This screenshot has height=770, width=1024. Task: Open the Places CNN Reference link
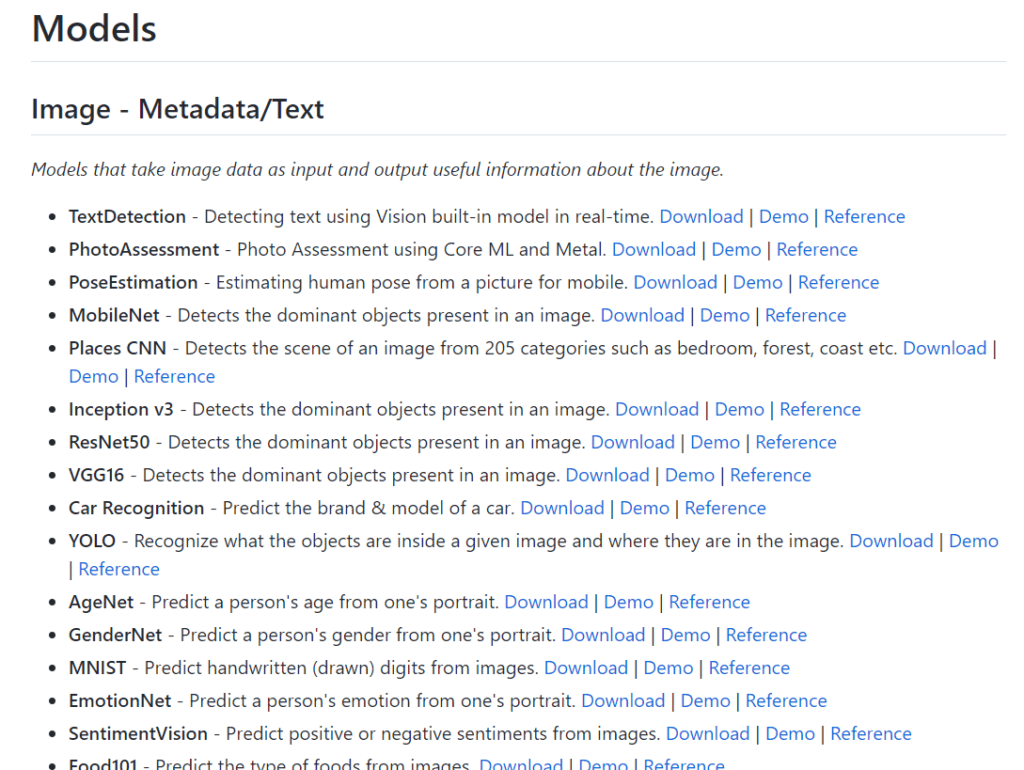tap(174, 377)
